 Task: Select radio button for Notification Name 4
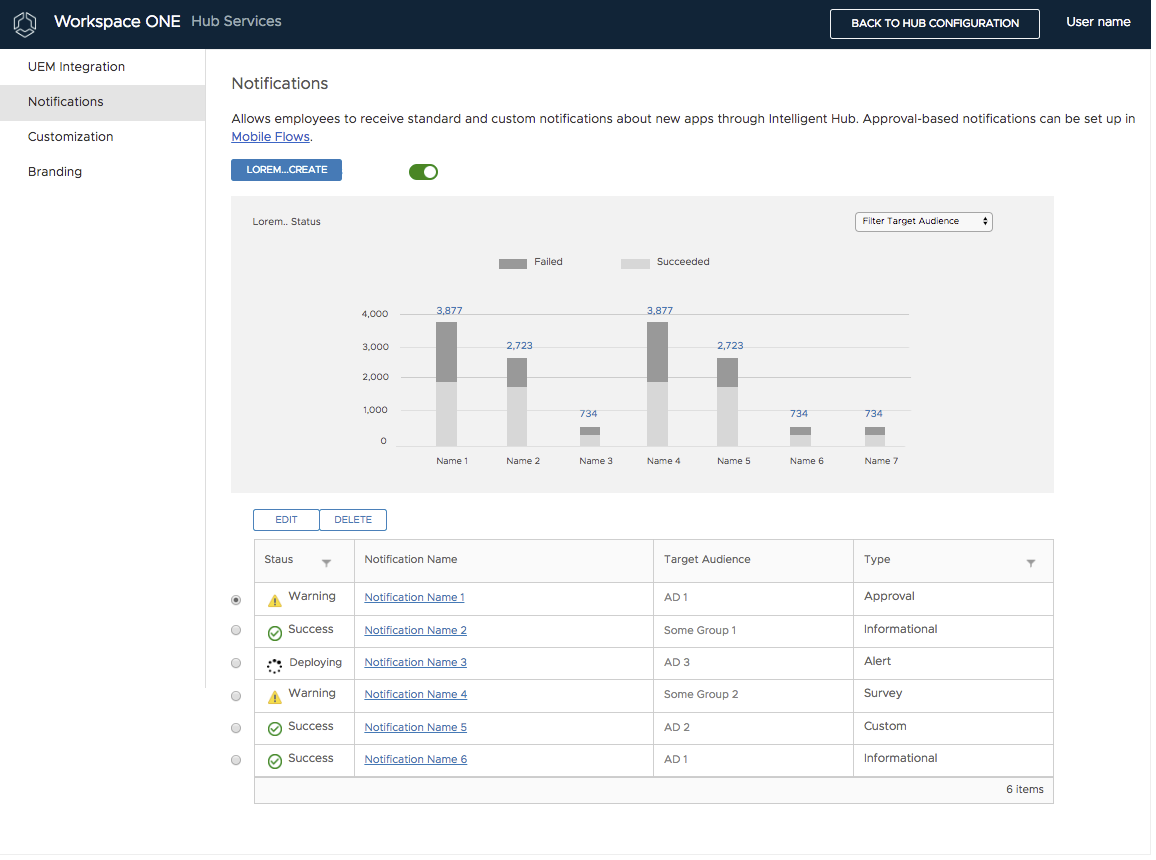click(236, 696)
